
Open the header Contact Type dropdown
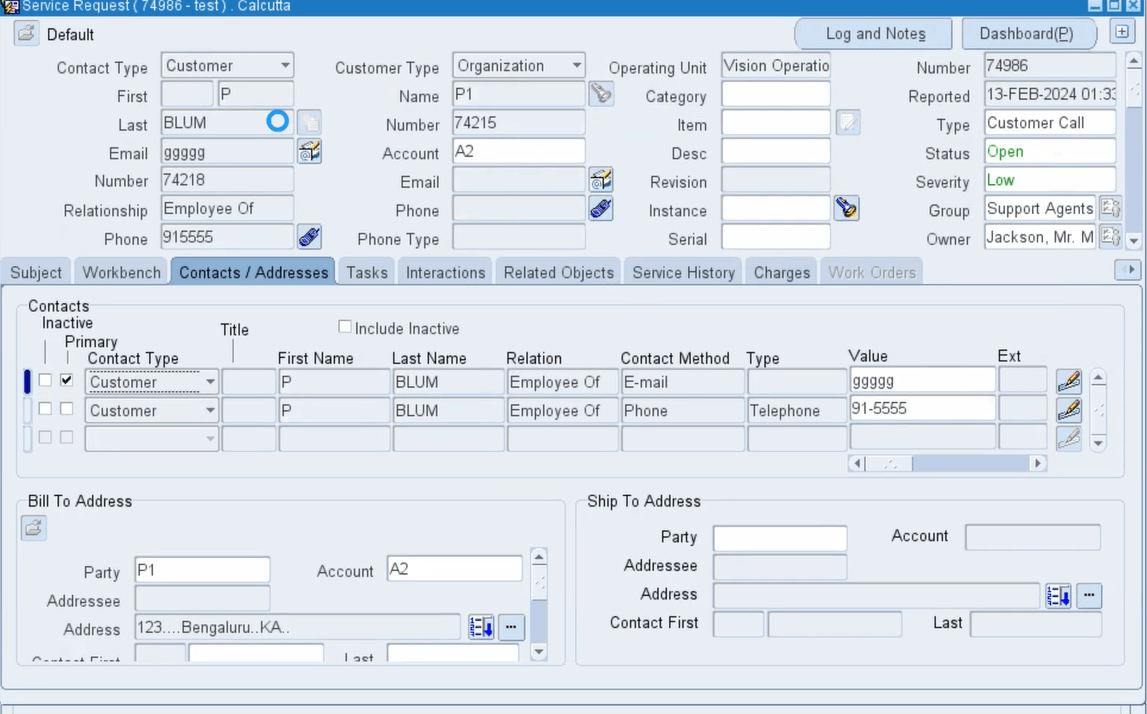285,65
